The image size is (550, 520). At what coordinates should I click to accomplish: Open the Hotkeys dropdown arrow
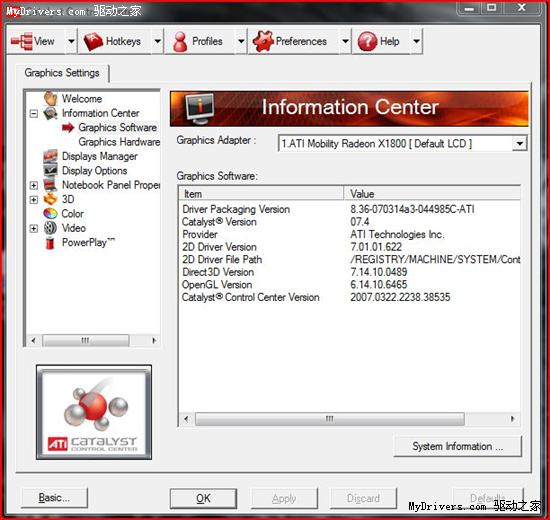[158, 41]
